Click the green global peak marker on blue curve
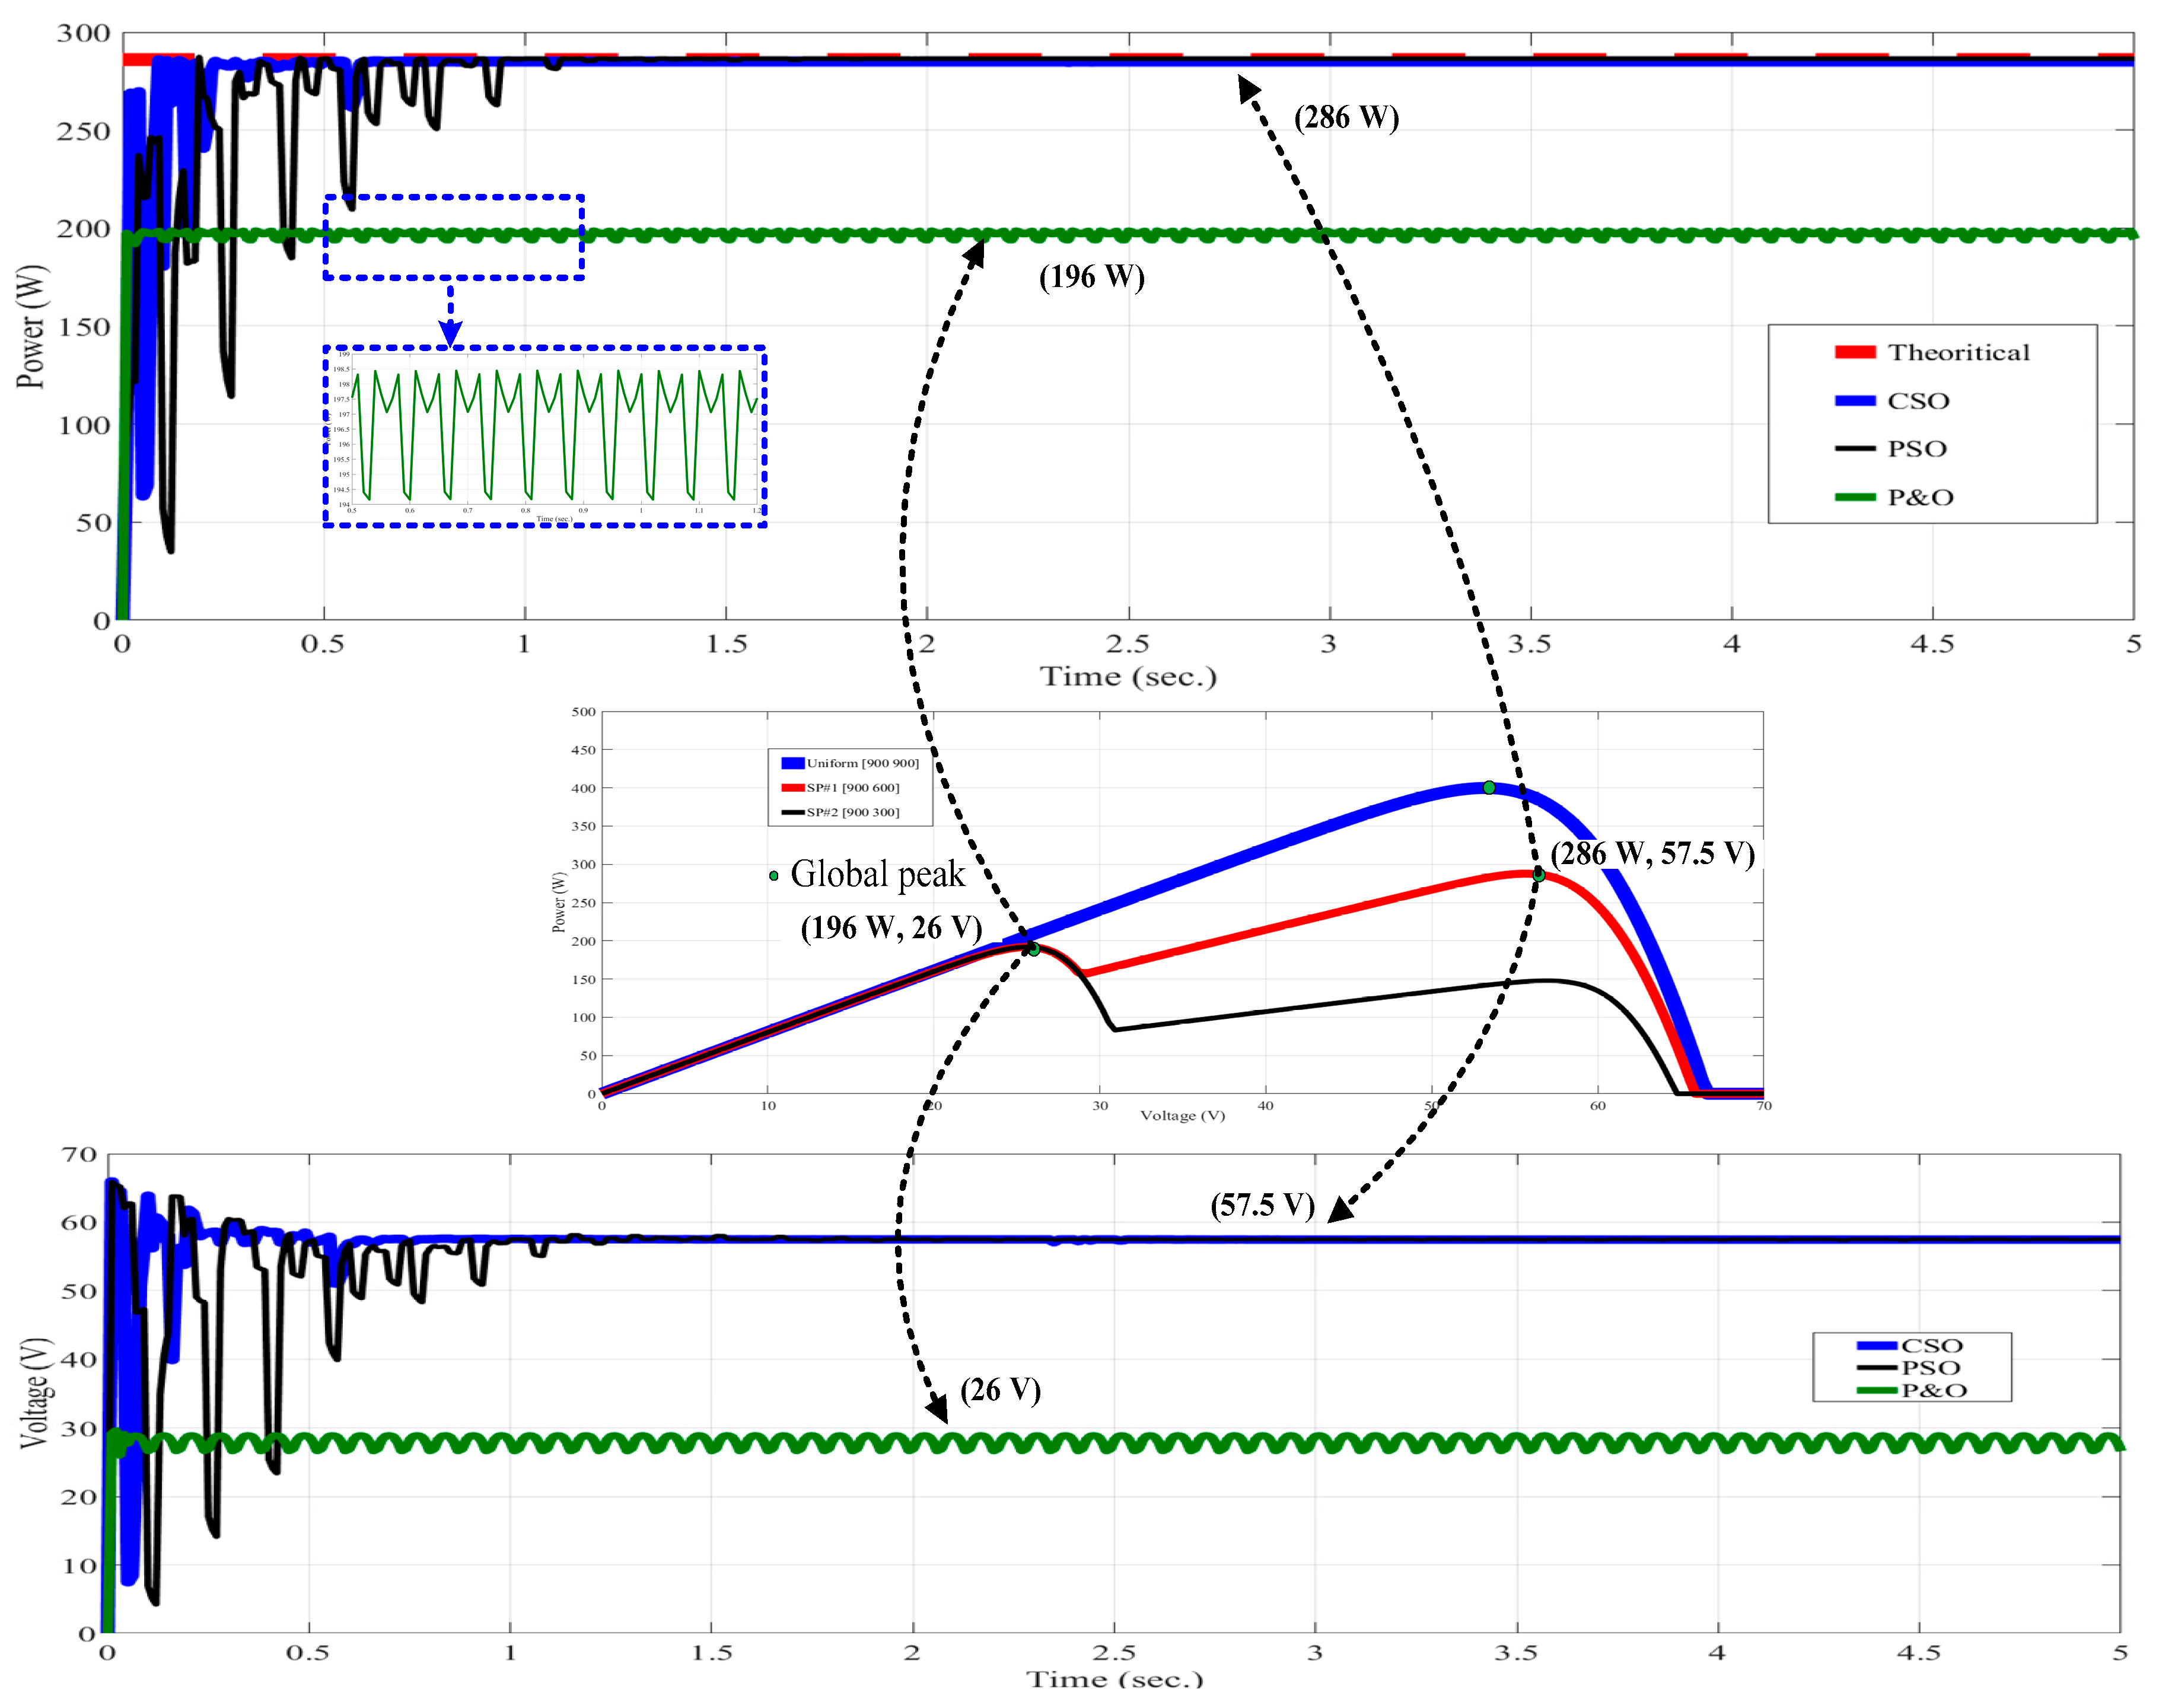 (x=1489, y=788)
